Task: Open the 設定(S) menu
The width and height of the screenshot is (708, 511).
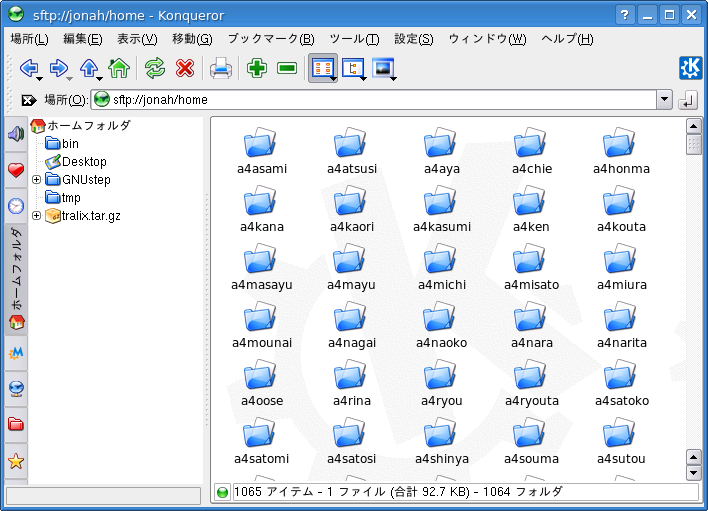Action: [x=414, y=39]
